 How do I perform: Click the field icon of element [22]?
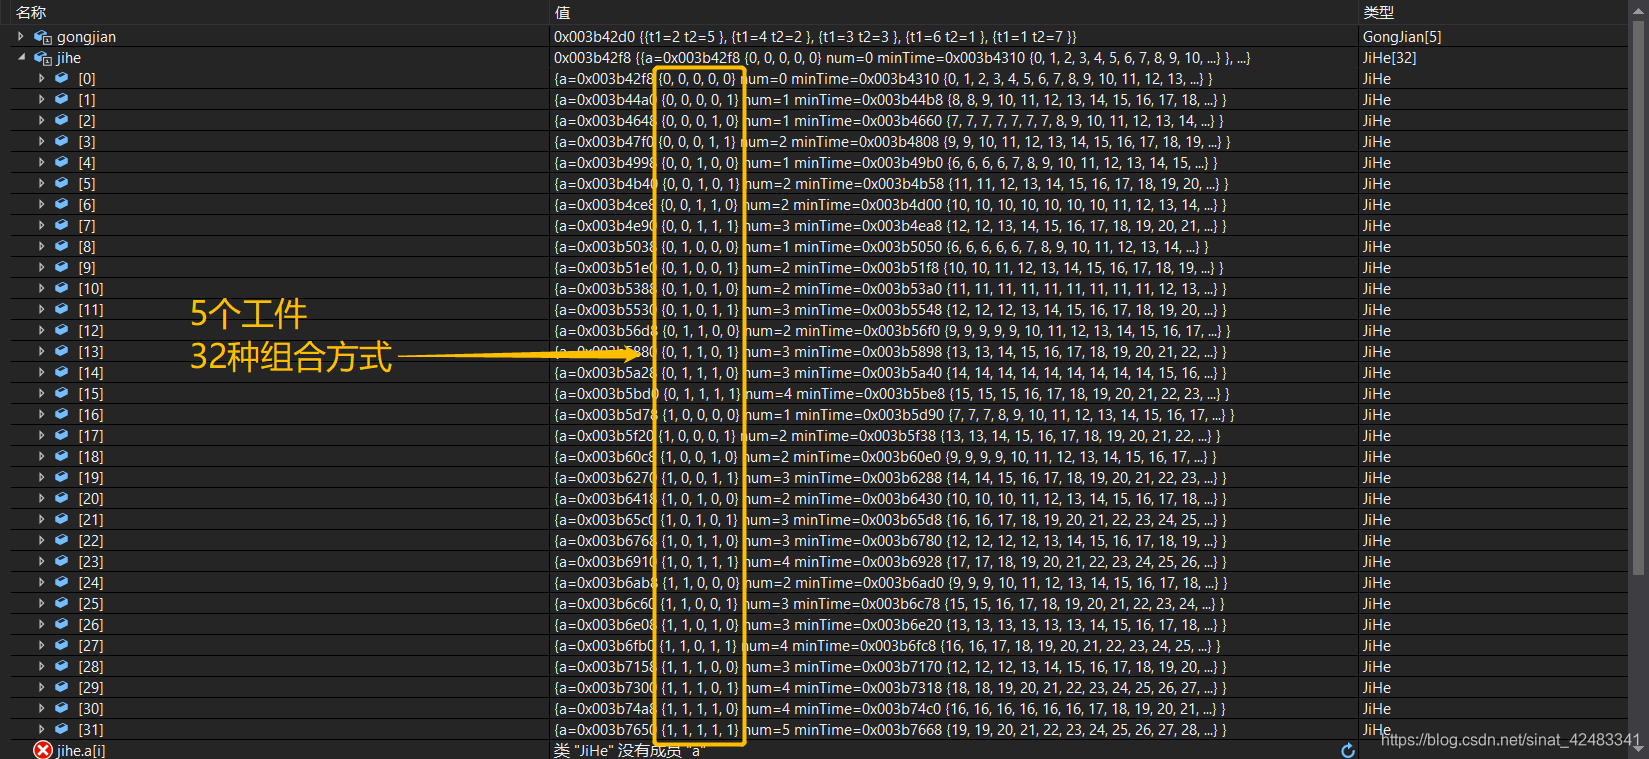(x=62, y=540)
